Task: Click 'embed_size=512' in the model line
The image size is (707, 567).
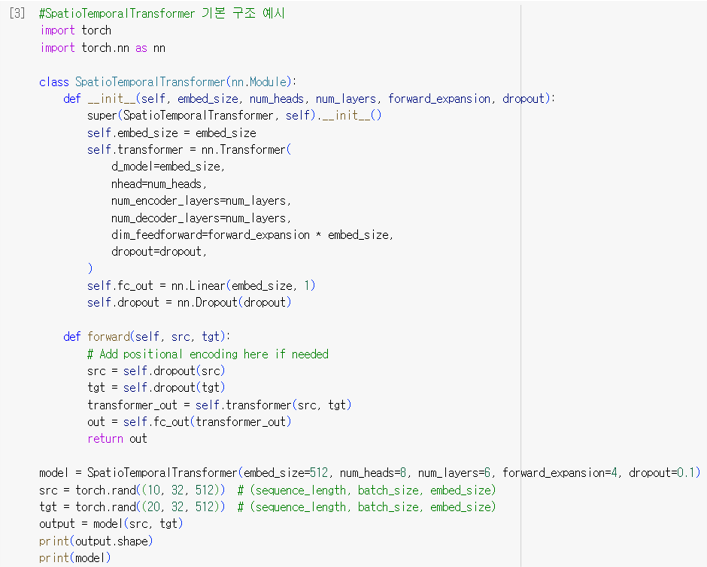Action: [x=286, y=472]
